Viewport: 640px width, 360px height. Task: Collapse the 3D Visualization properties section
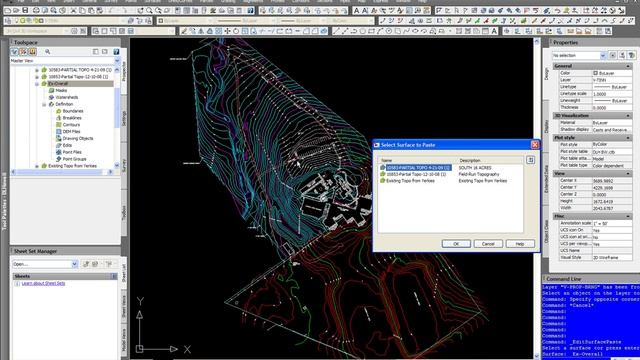pyautogui.click(x=628, y=116)
